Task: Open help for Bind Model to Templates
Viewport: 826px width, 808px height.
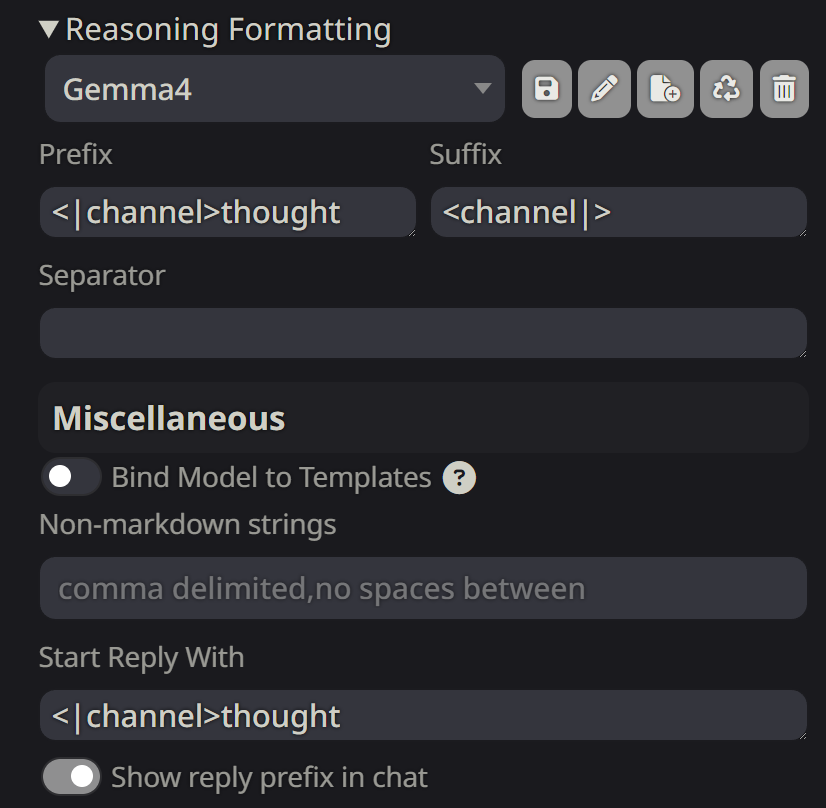Action: tap(459, 478)
